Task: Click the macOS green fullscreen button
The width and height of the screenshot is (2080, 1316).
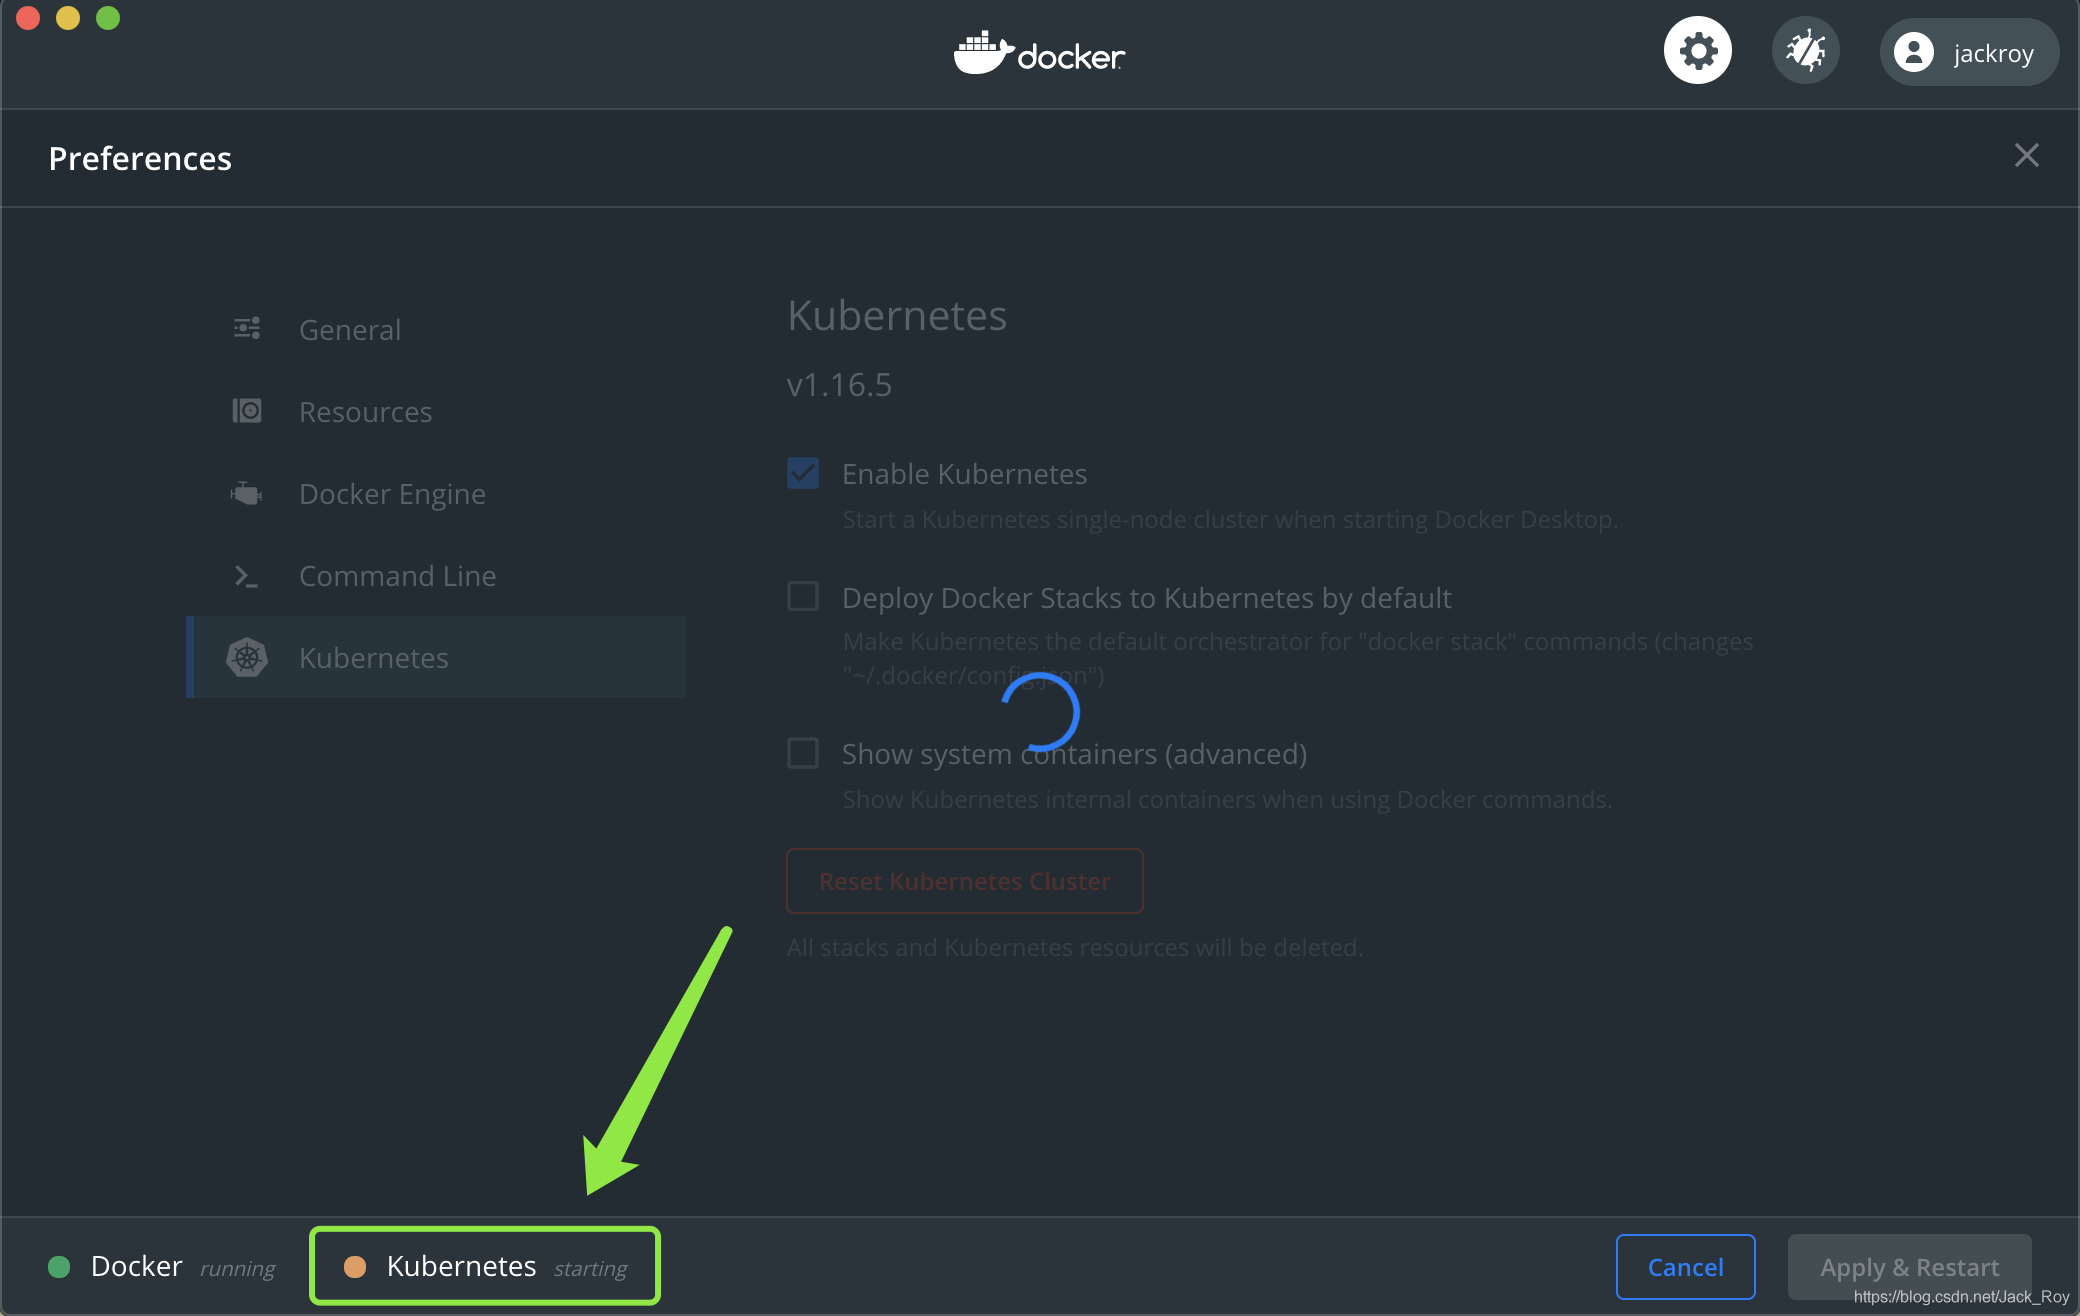Action: tap(108, 18)
